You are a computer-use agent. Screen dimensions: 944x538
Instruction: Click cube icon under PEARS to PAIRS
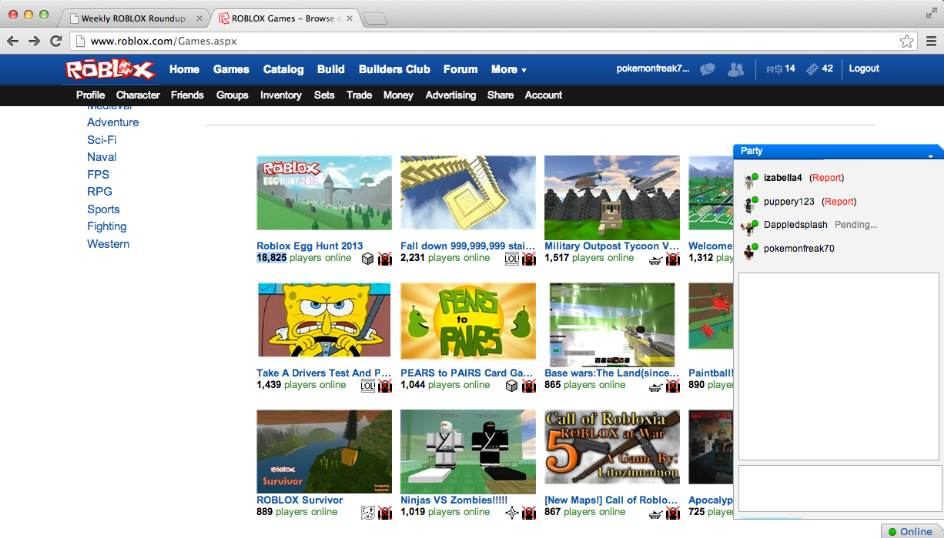pos(511,386)
